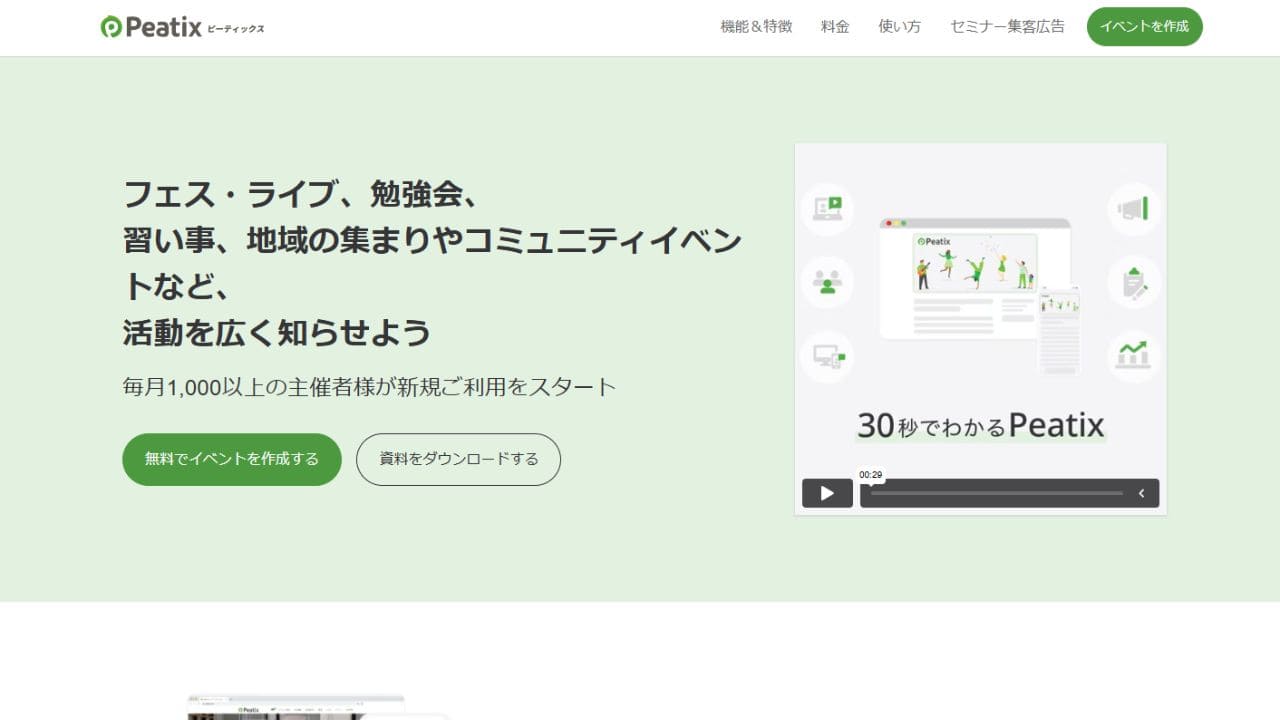Click the 00:29 time indicator on the video

tap(870, 475)
